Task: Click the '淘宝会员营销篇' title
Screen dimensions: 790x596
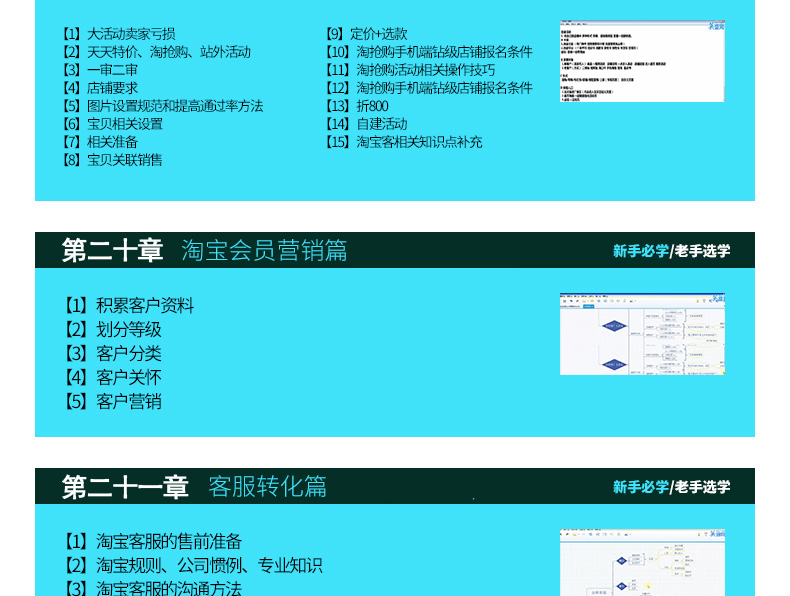Action: tap(264, 250)
